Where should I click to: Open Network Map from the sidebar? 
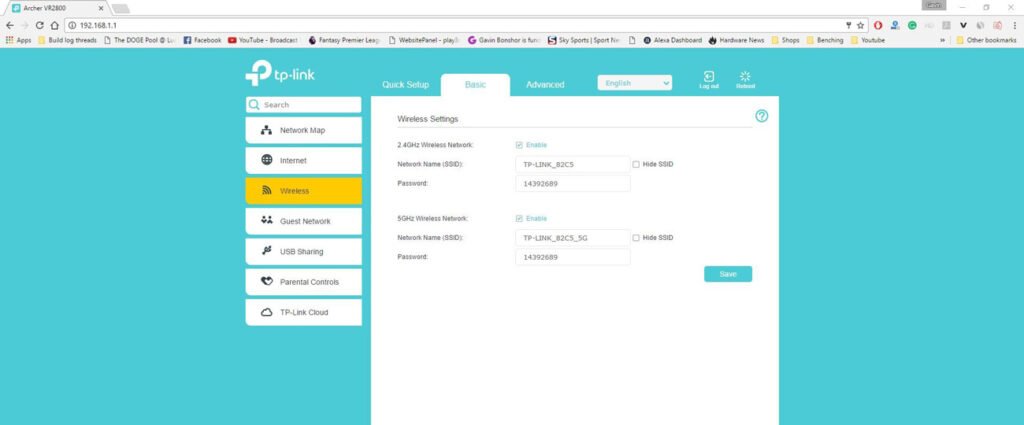click(x=303, y=130)
